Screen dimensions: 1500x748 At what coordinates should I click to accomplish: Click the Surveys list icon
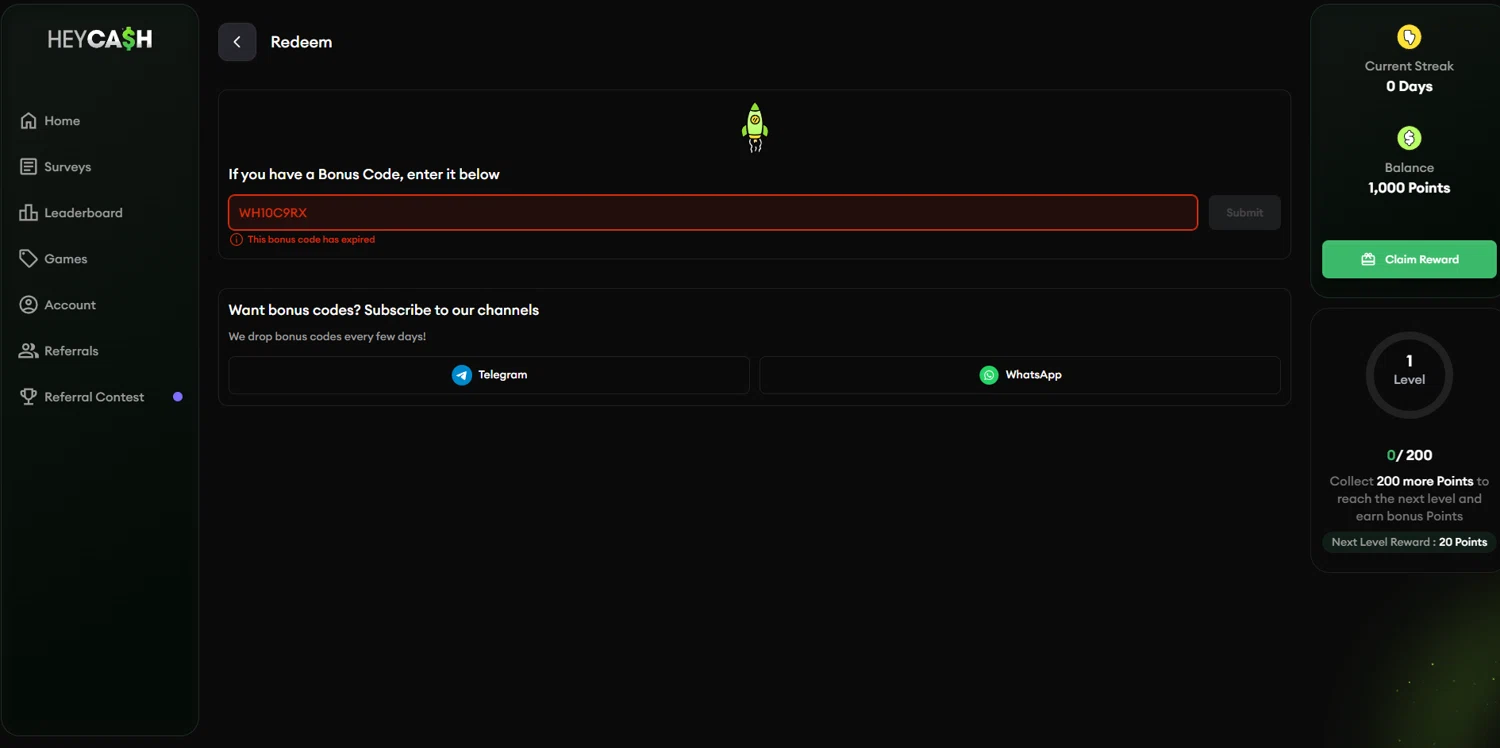[x=28, y=167]
